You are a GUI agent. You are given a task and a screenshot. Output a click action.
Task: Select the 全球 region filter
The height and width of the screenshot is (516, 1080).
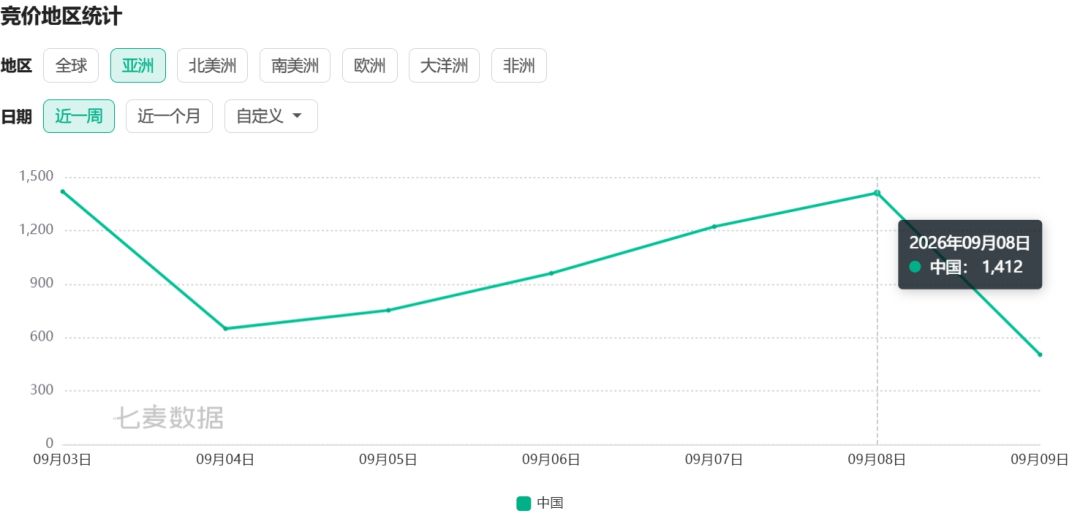tap(71, 65)
